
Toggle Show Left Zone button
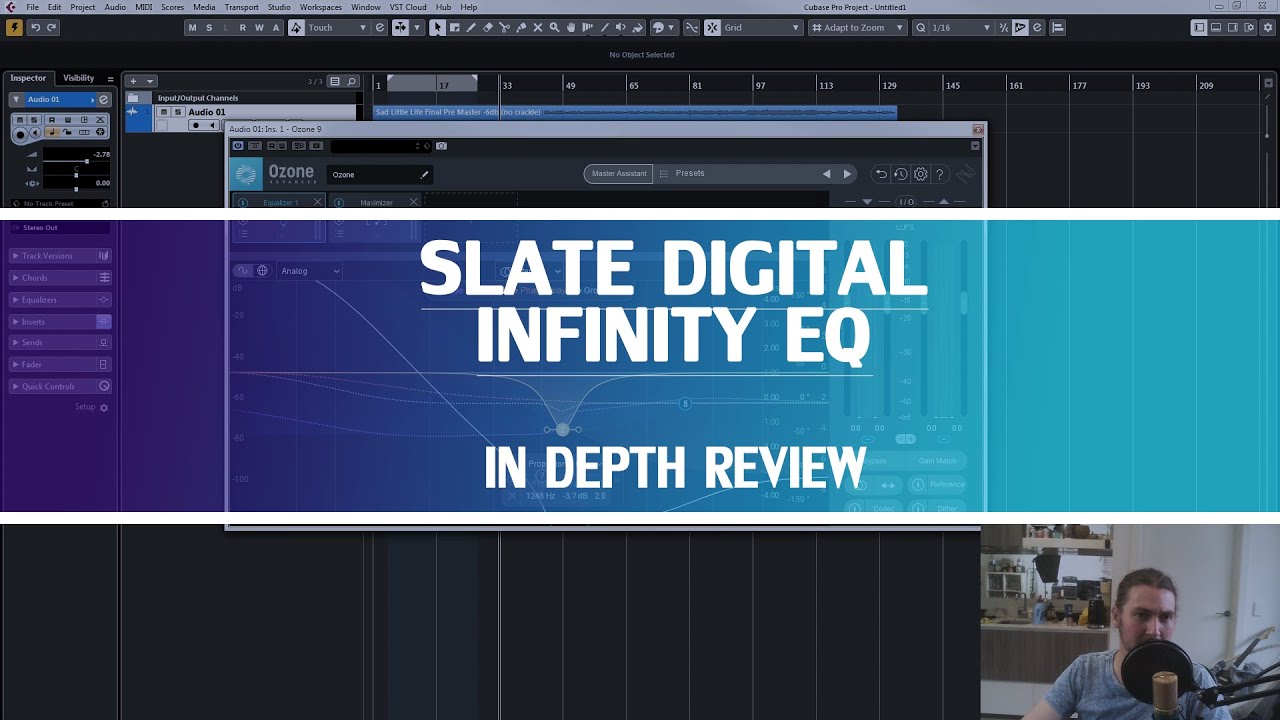[x=1199, y=27]
